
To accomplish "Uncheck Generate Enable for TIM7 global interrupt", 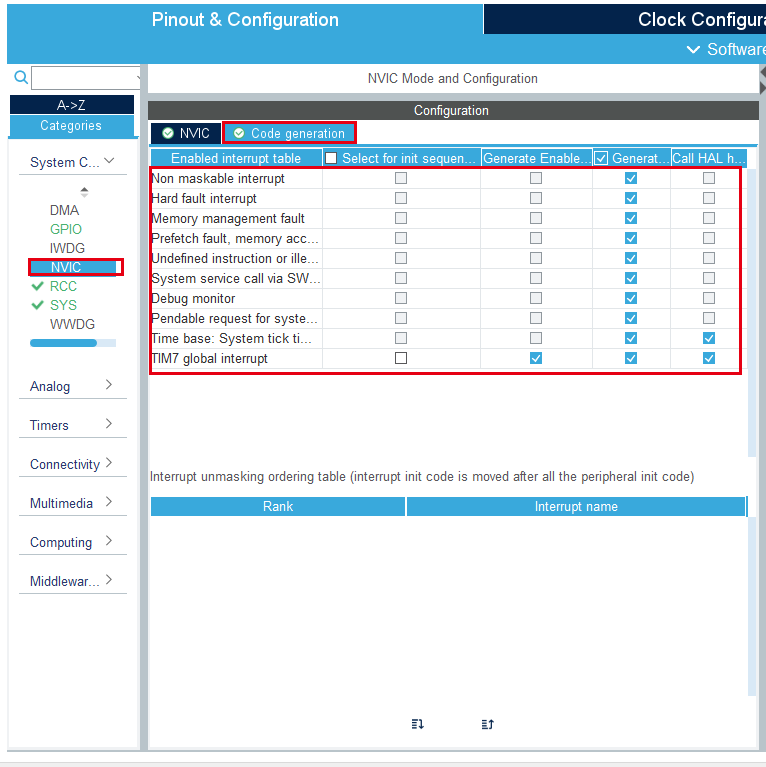I will coord(536,358).
